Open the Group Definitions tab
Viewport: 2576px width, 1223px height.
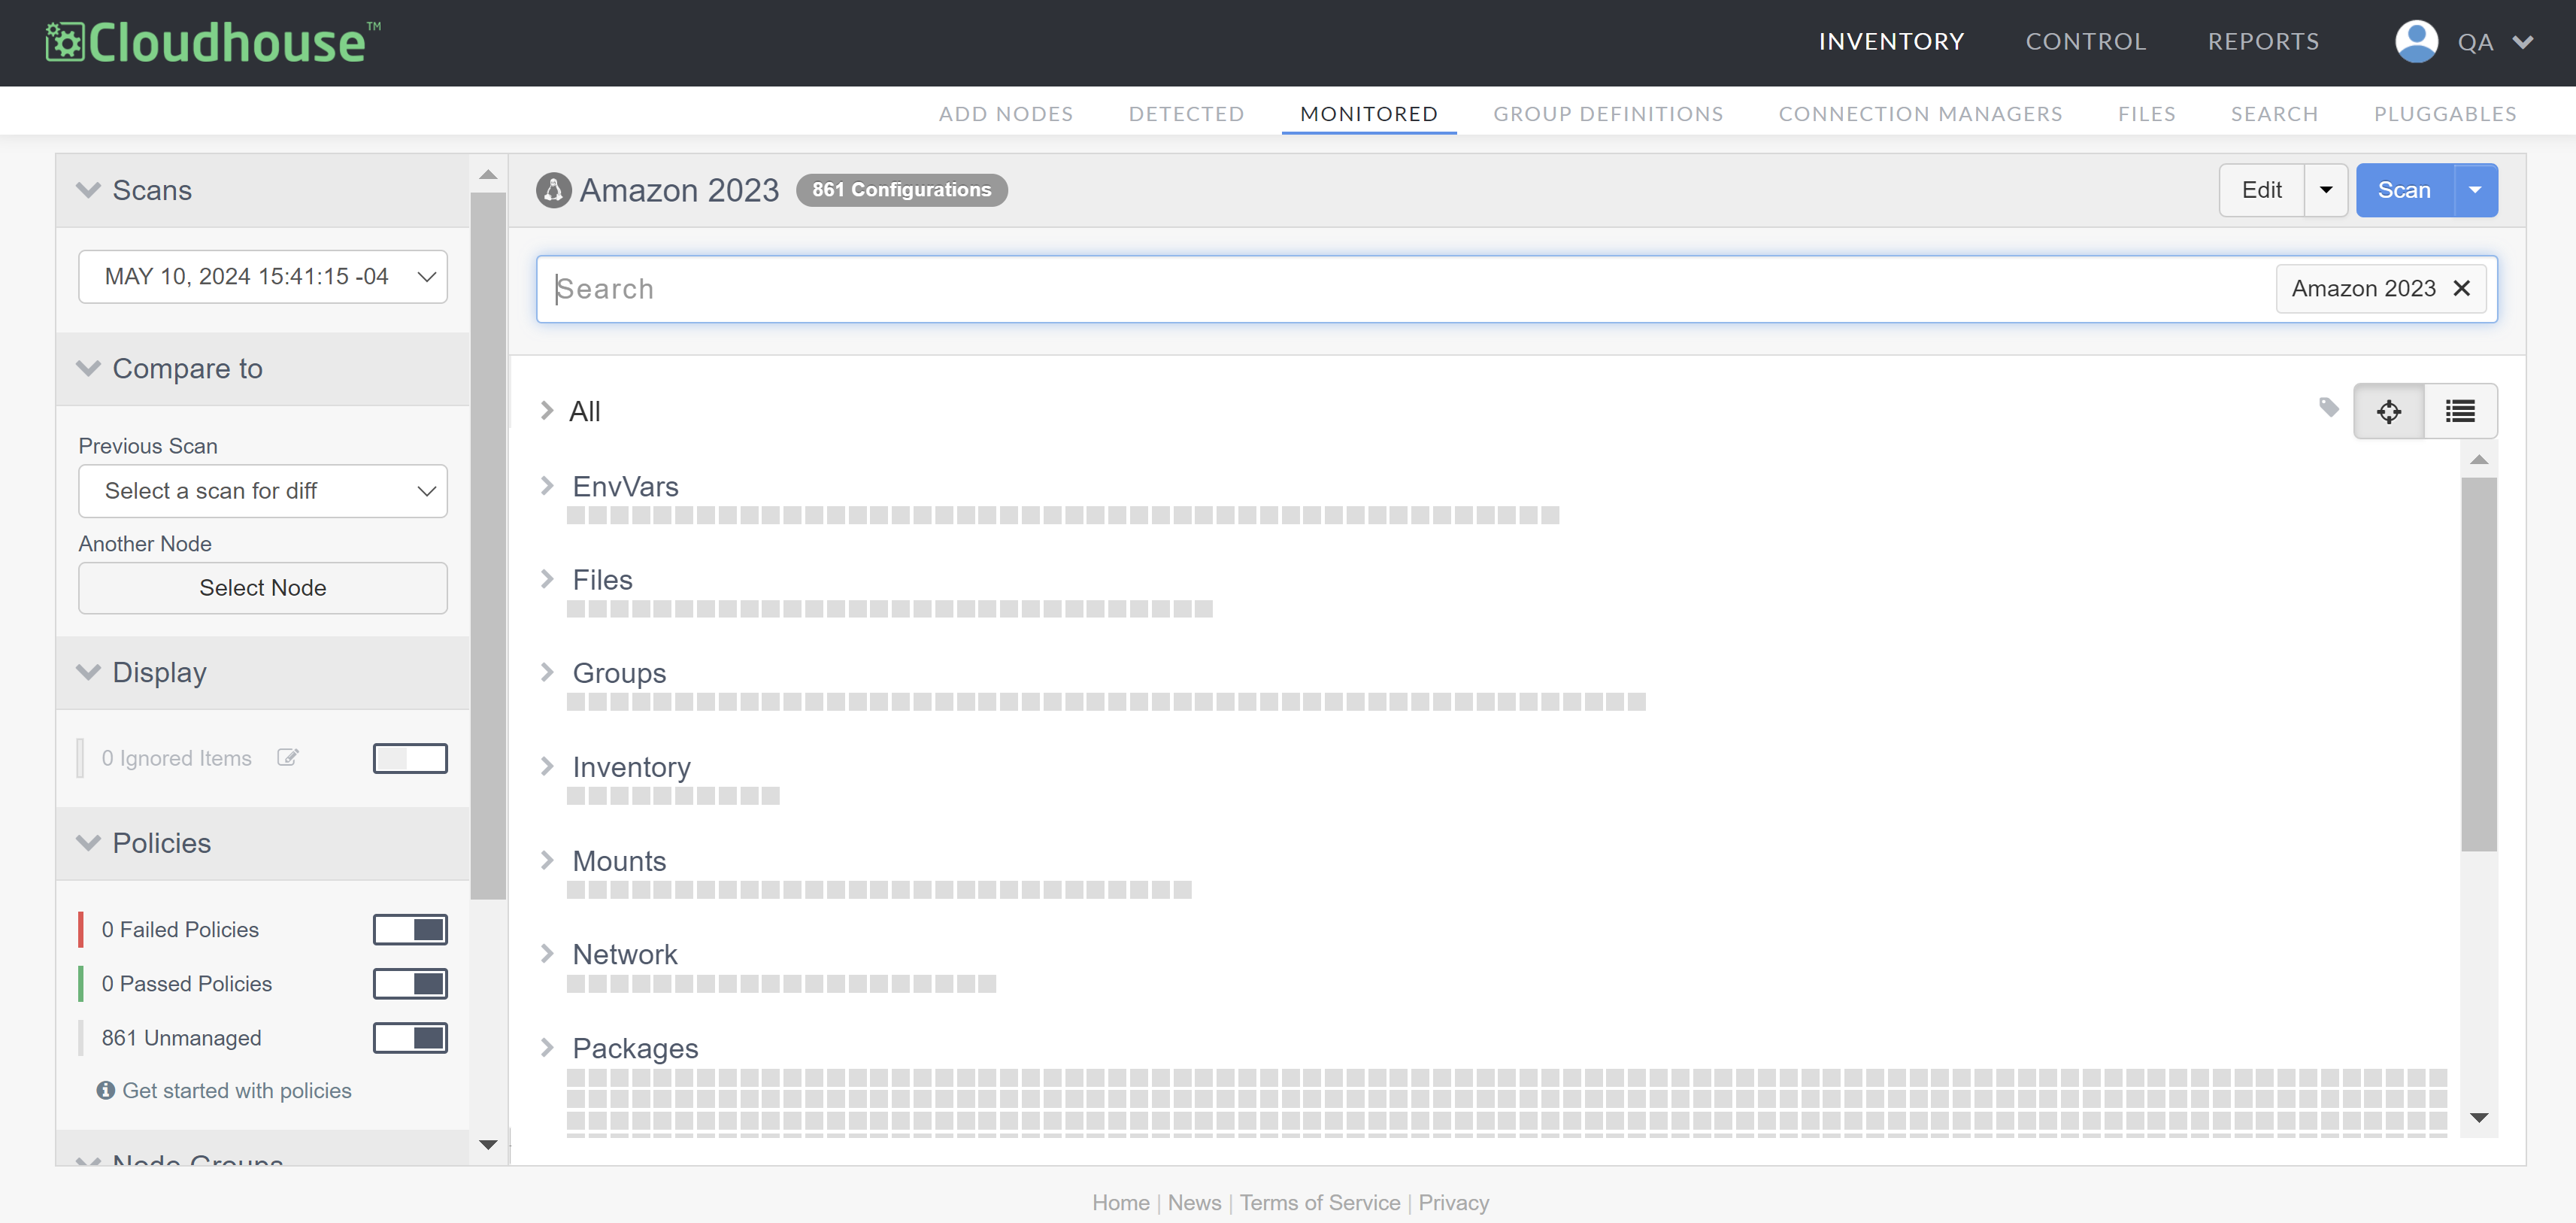click(x=1608, y=114)
